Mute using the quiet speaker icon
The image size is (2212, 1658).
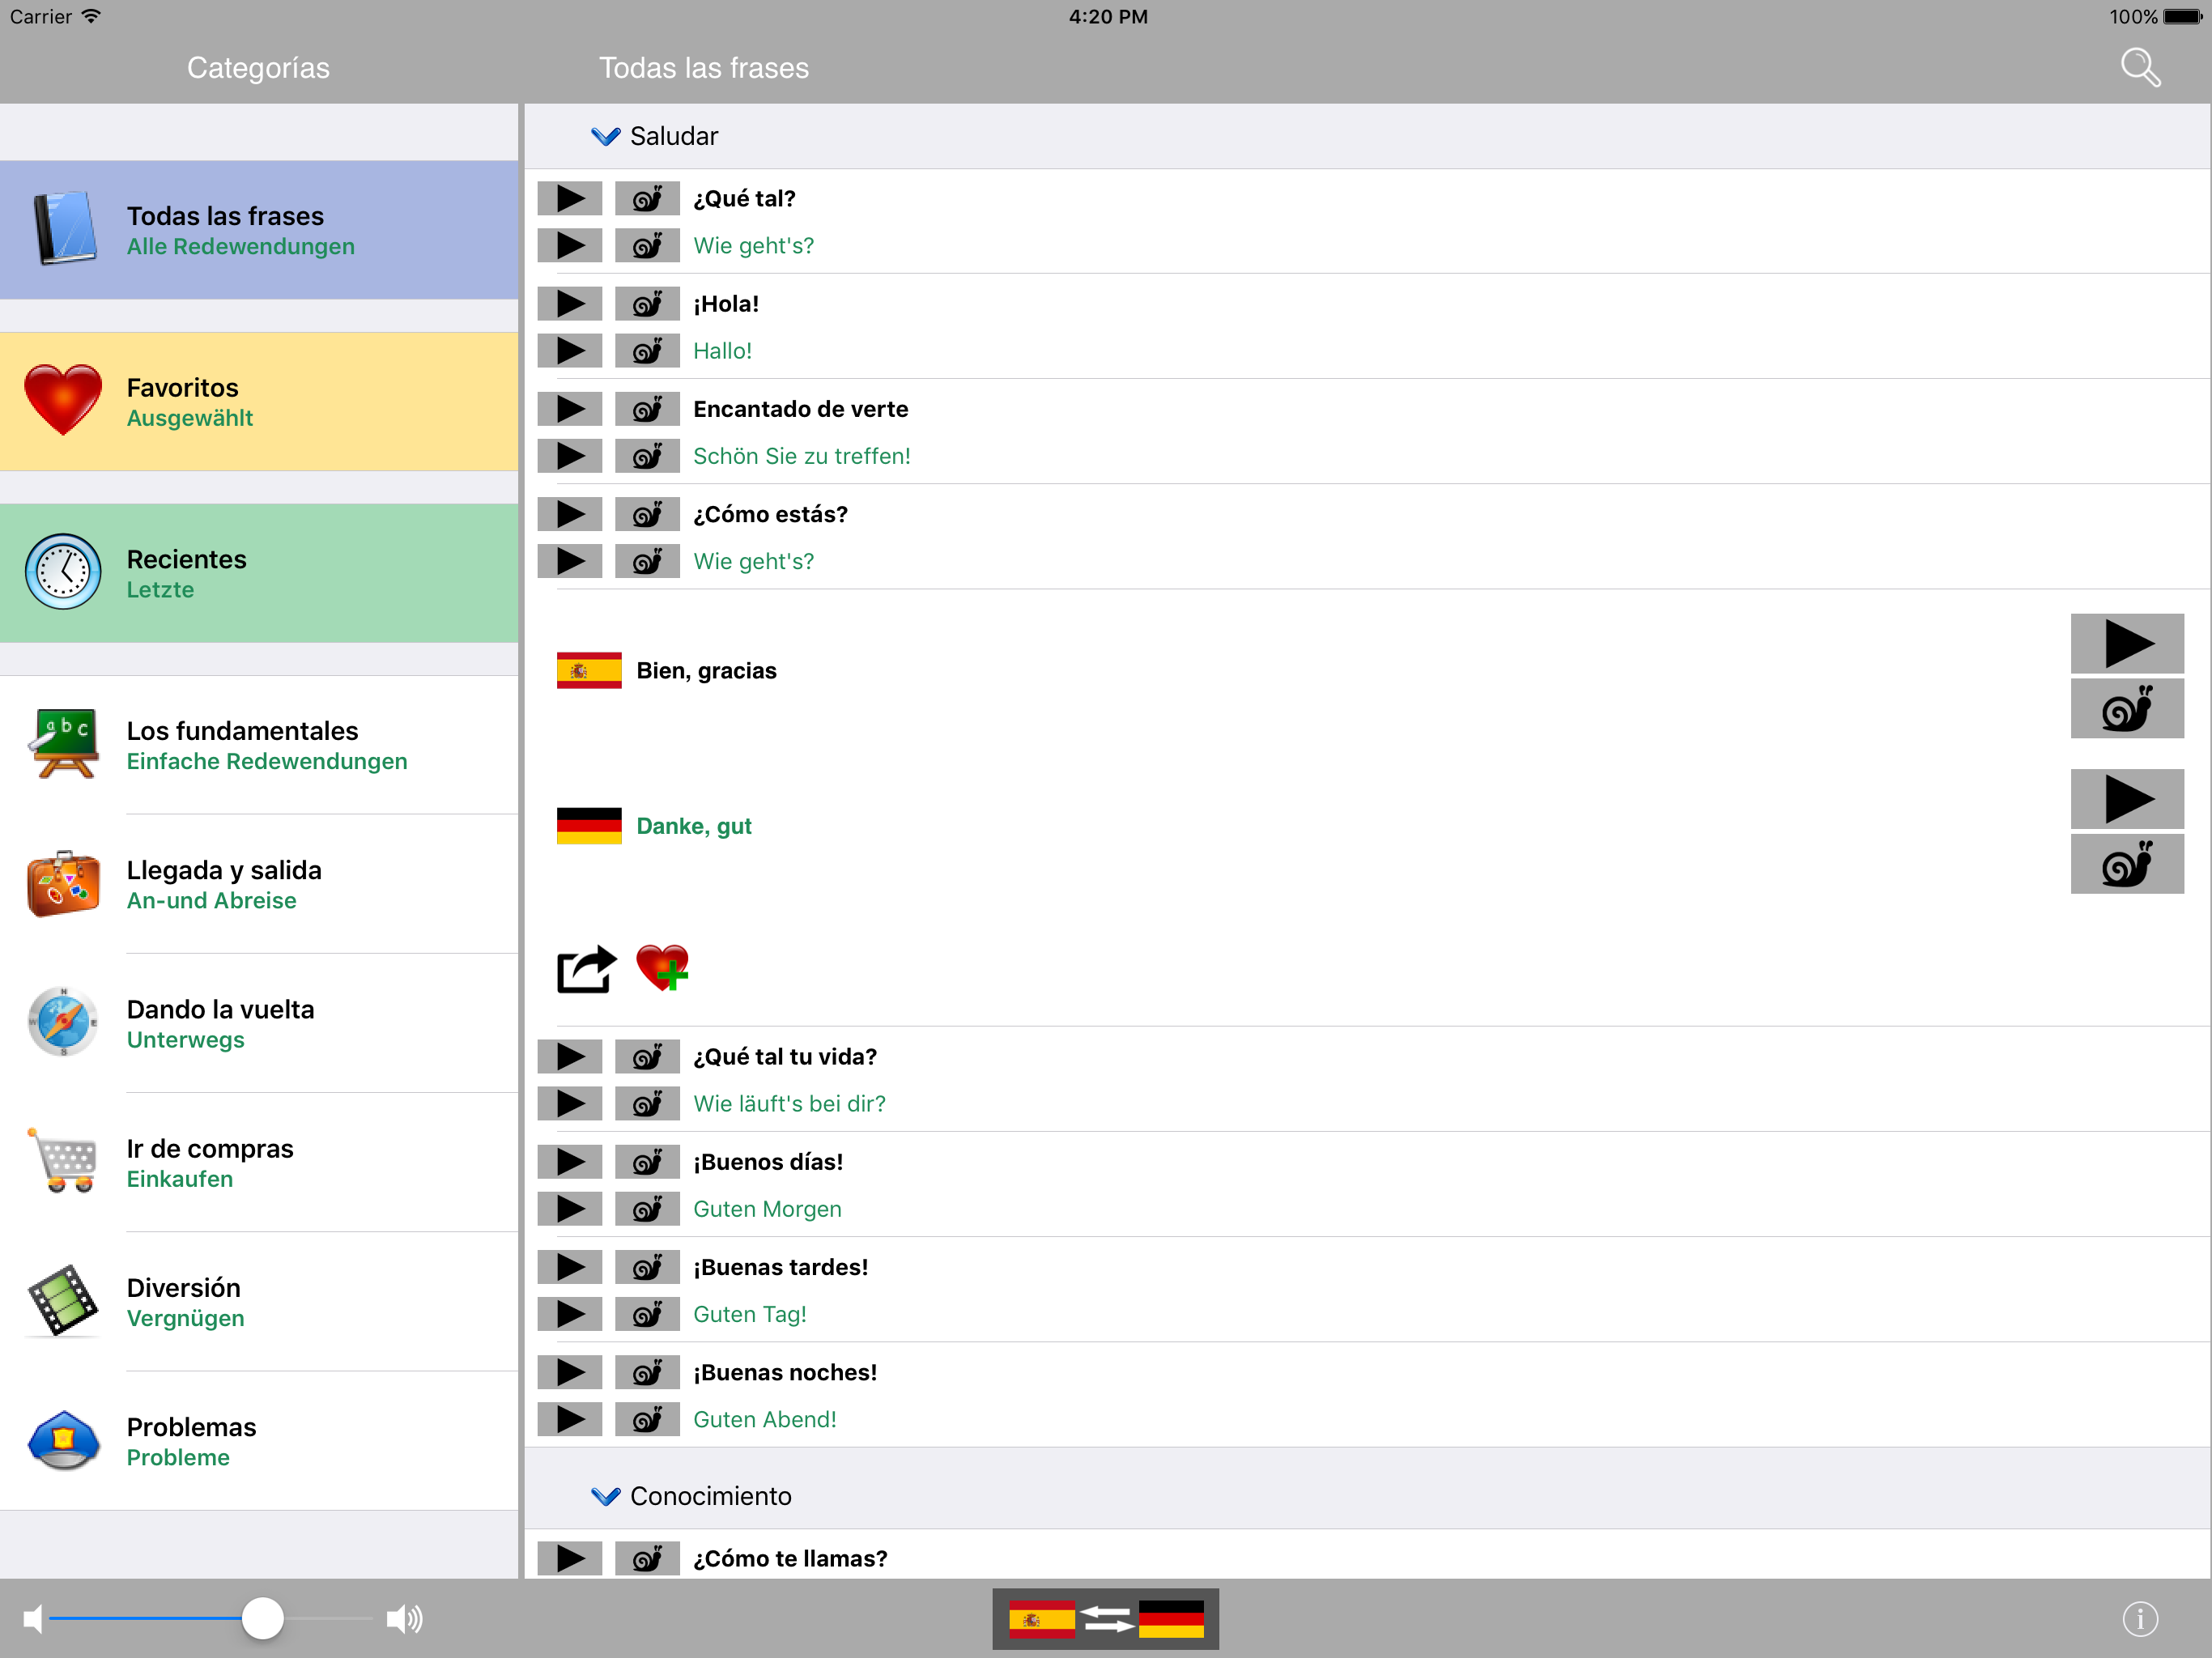(33, 1618)
